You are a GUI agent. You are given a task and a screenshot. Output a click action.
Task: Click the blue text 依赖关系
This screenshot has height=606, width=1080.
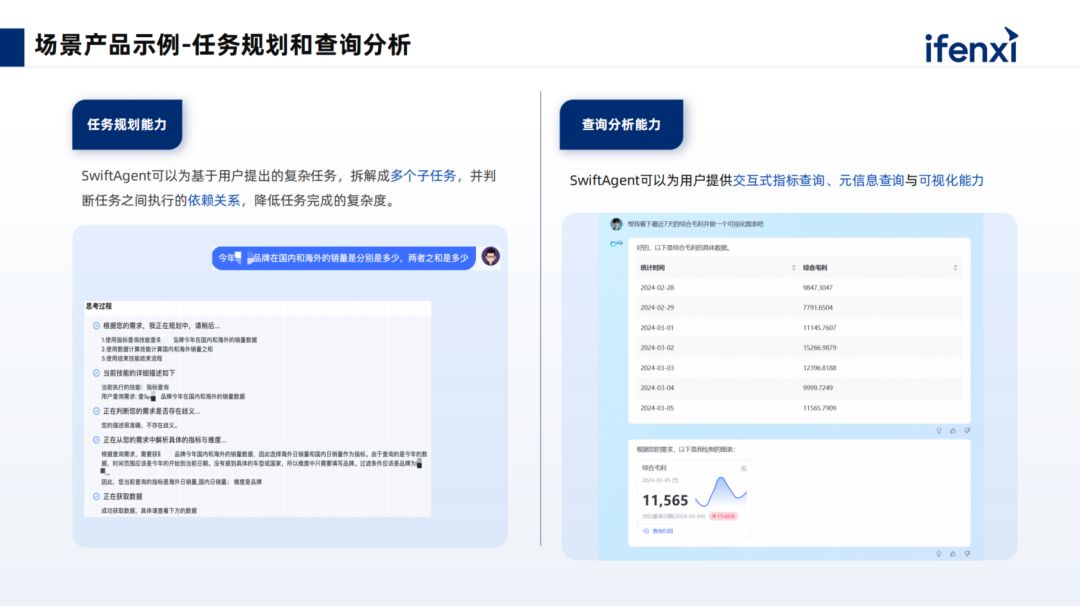point(214,200)
